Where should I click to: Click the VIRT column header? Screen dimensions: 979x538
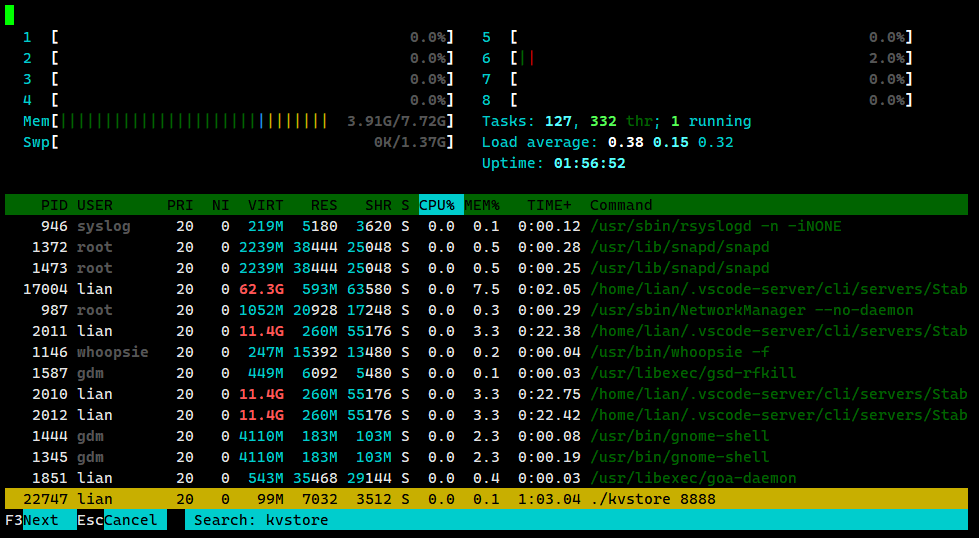(x=266, y=205)
